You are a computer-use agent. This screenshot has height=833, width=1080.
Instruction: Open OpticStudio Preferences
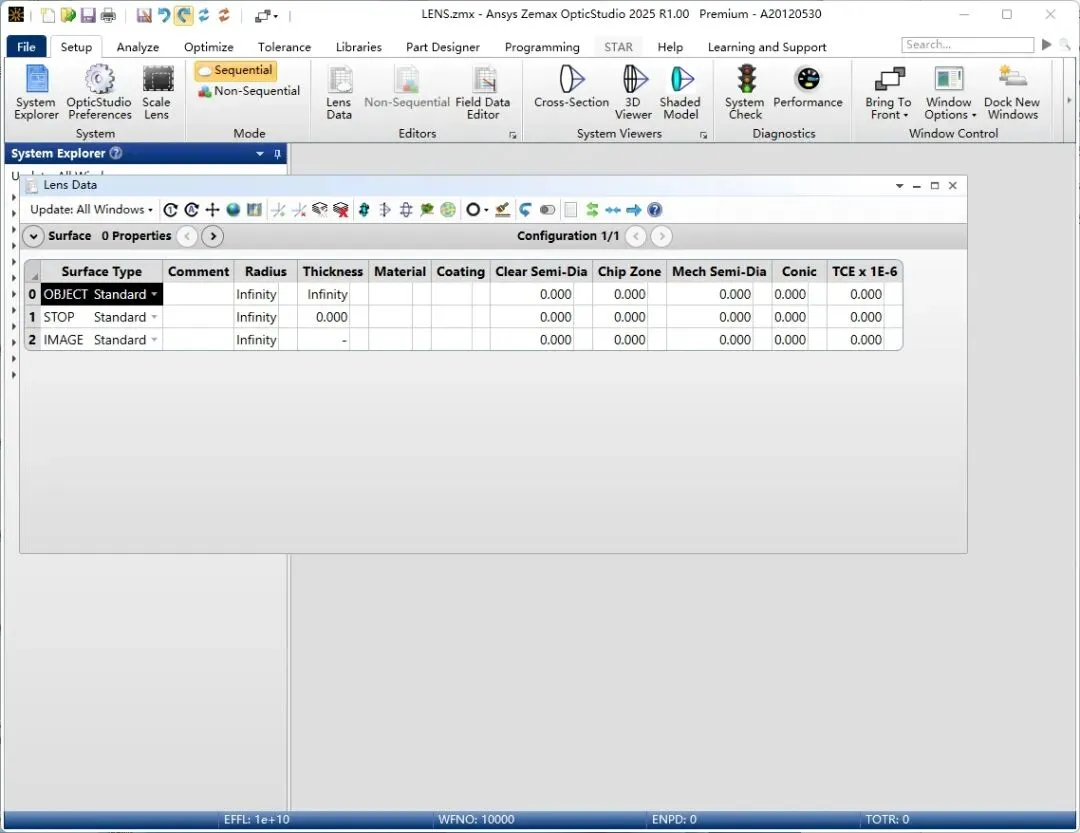(x=99, y=92)
